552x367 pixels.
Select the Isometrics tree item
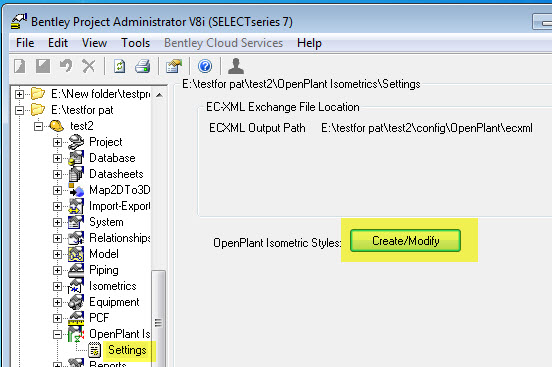(113, 286)
